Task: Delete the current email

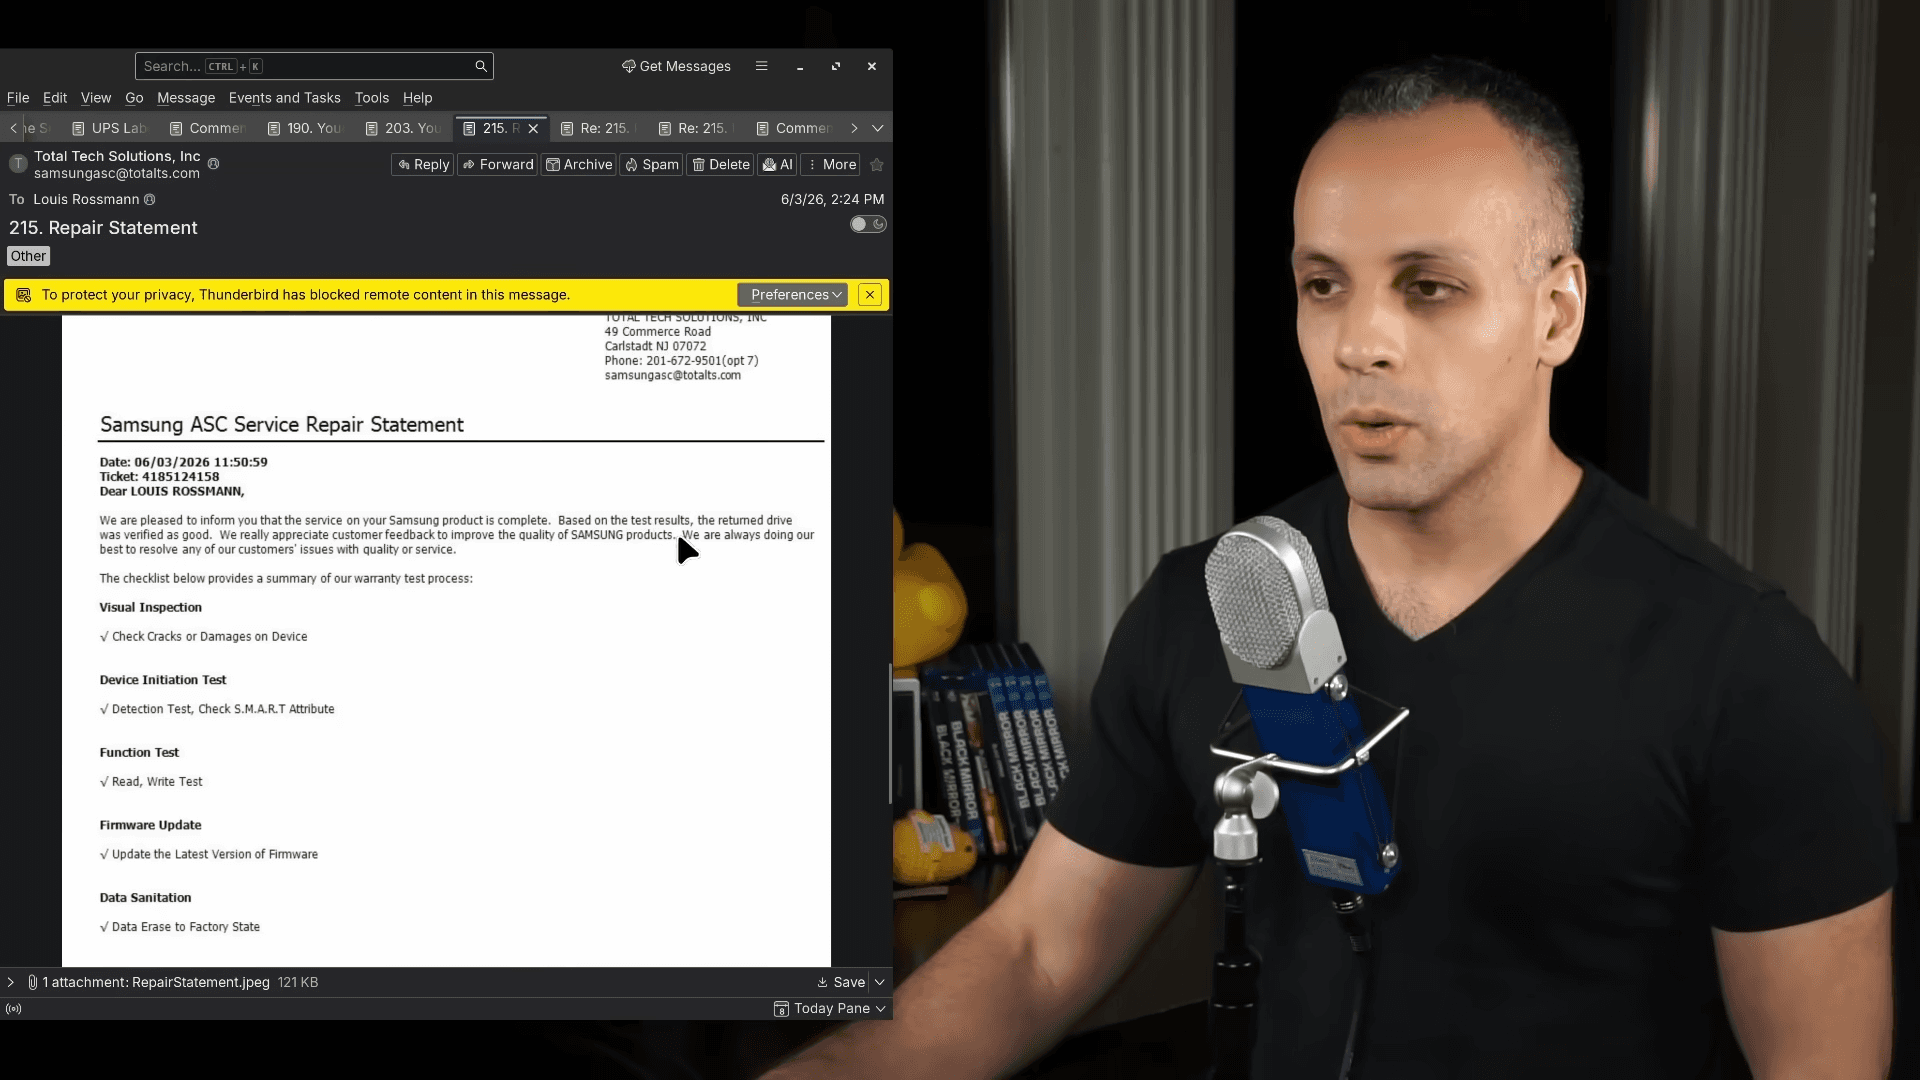Action: coord(721,165)
